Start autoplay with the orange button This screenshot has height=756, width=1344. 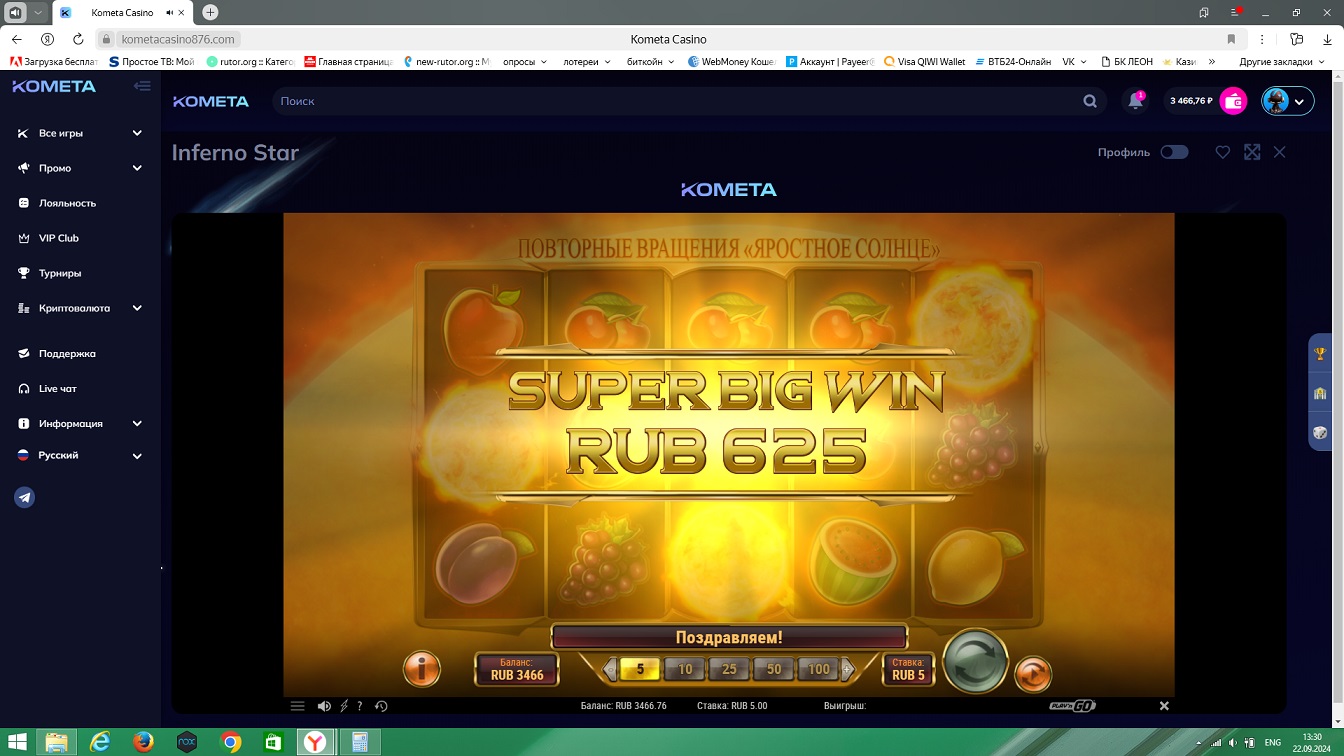pyautogui.click(x=1033, y=674)
